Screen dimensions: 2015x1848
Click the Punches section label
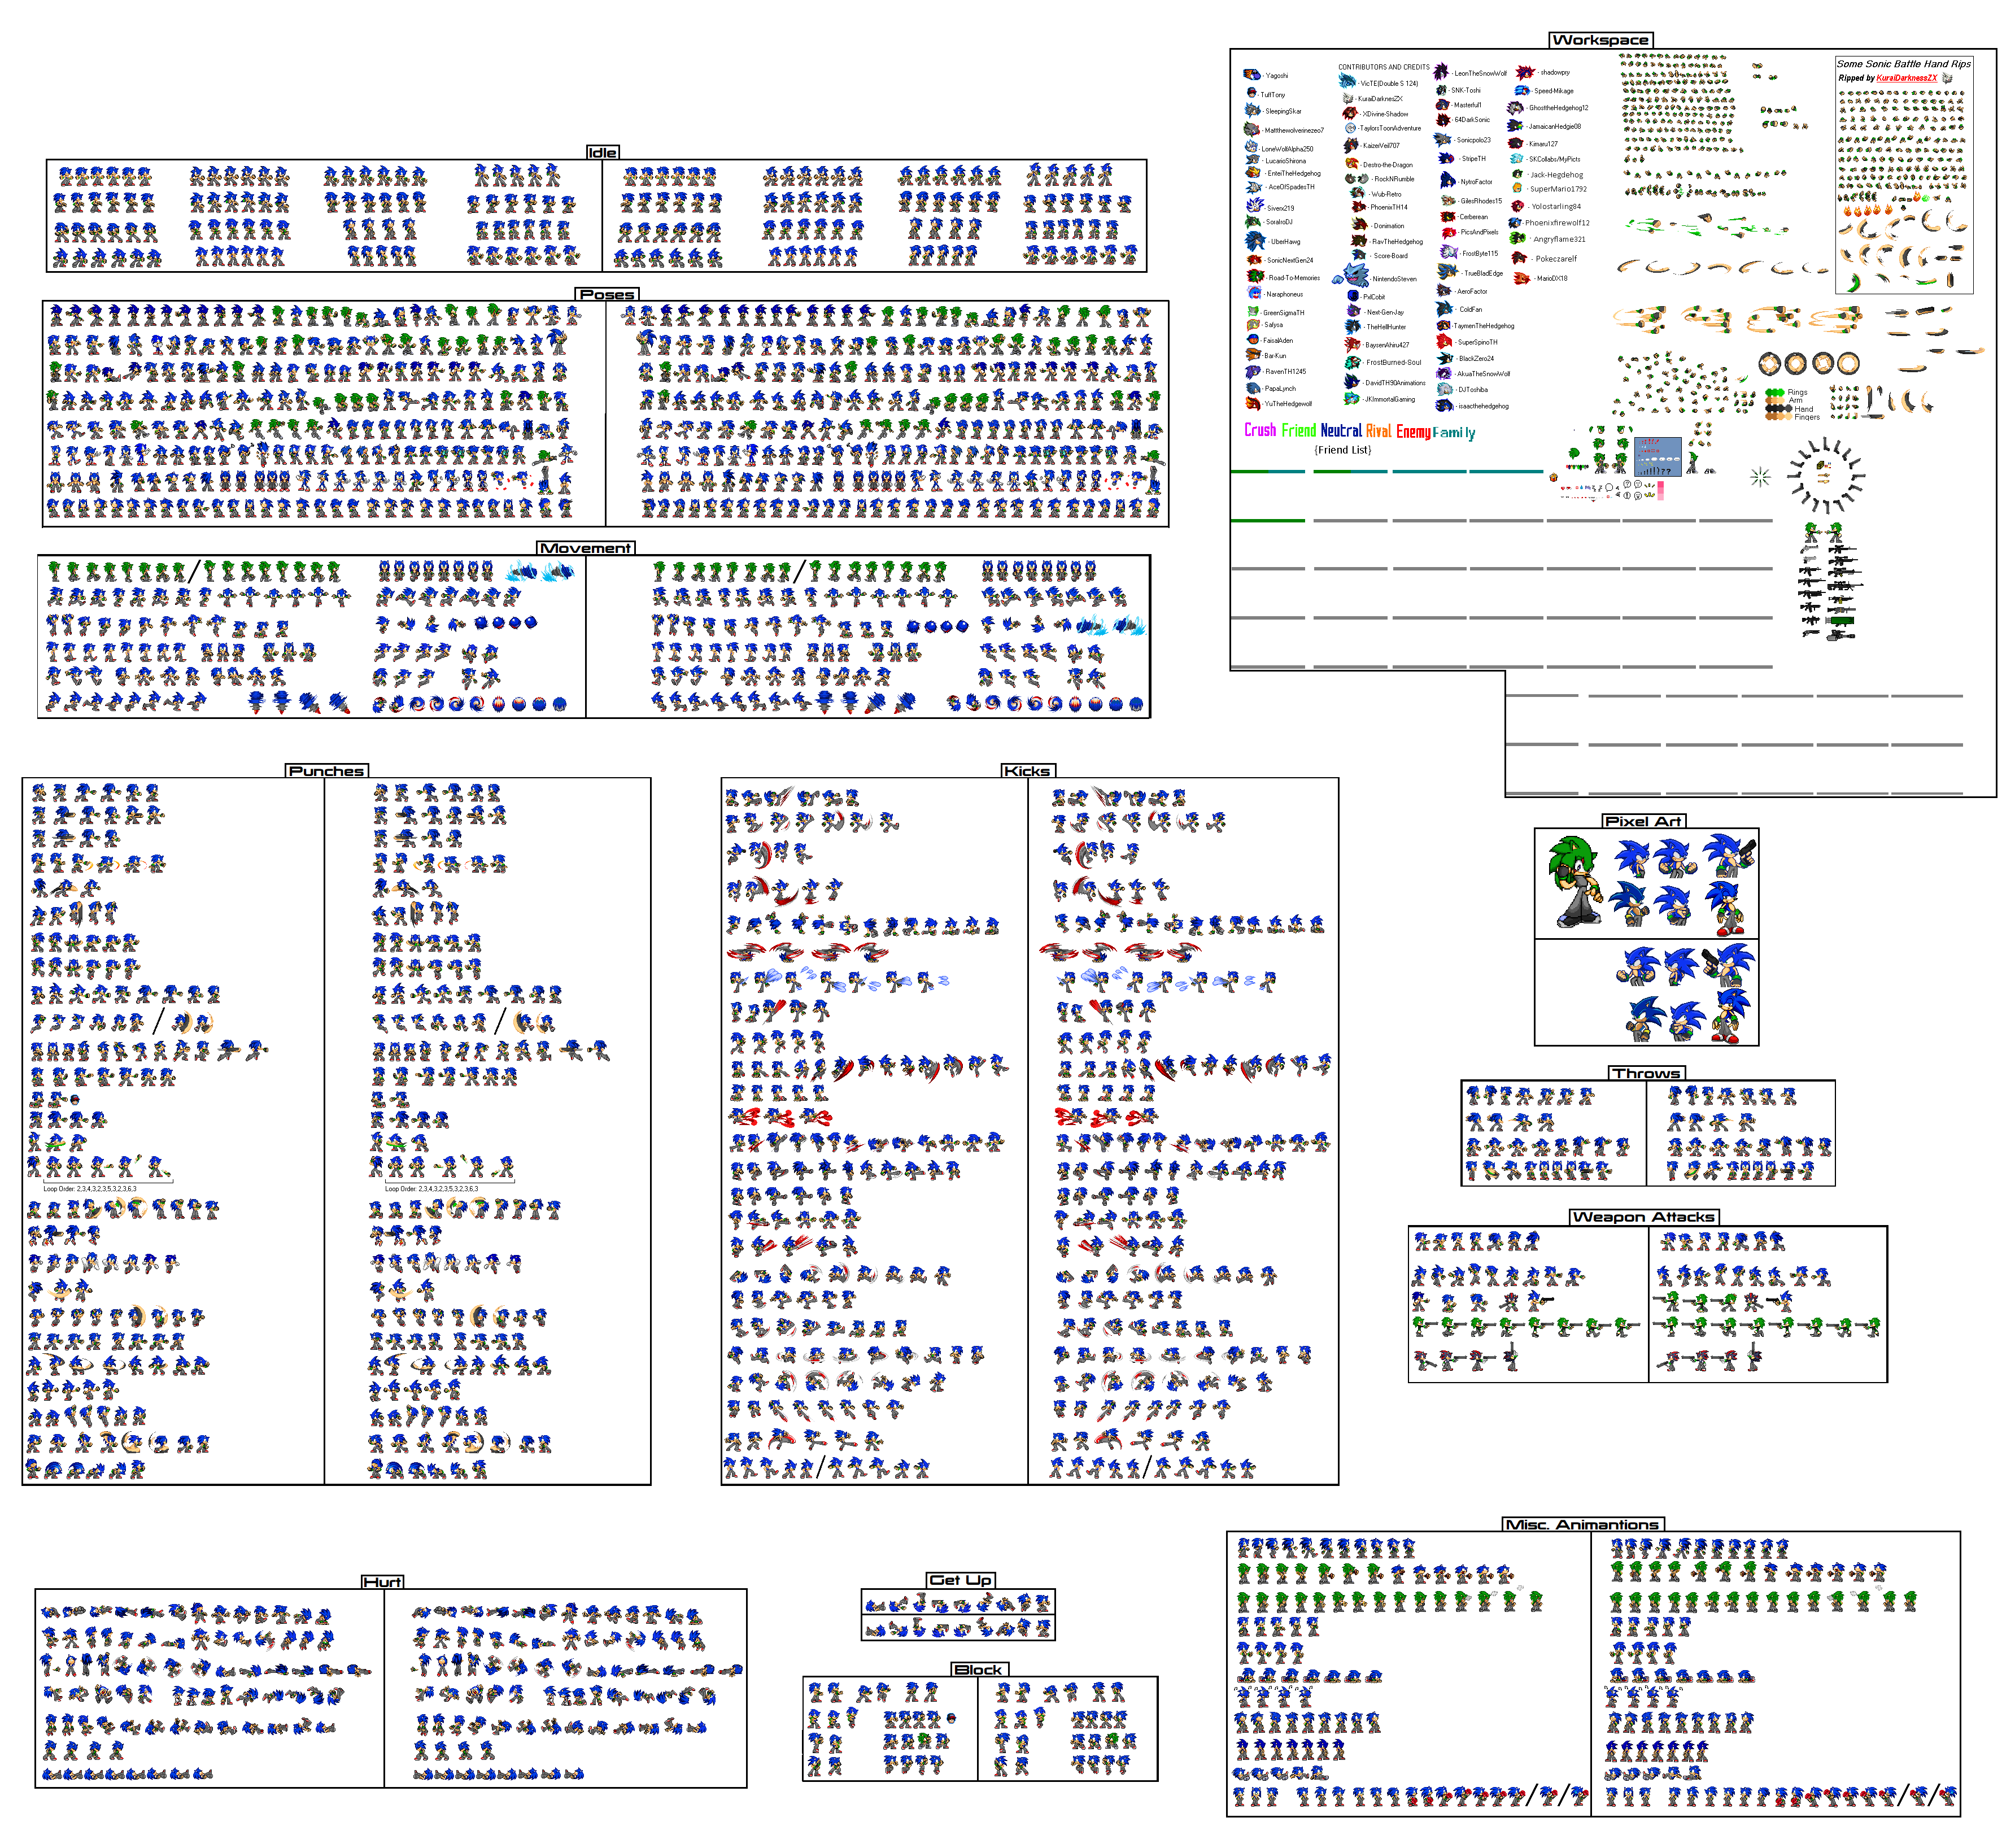pos(326,770)
